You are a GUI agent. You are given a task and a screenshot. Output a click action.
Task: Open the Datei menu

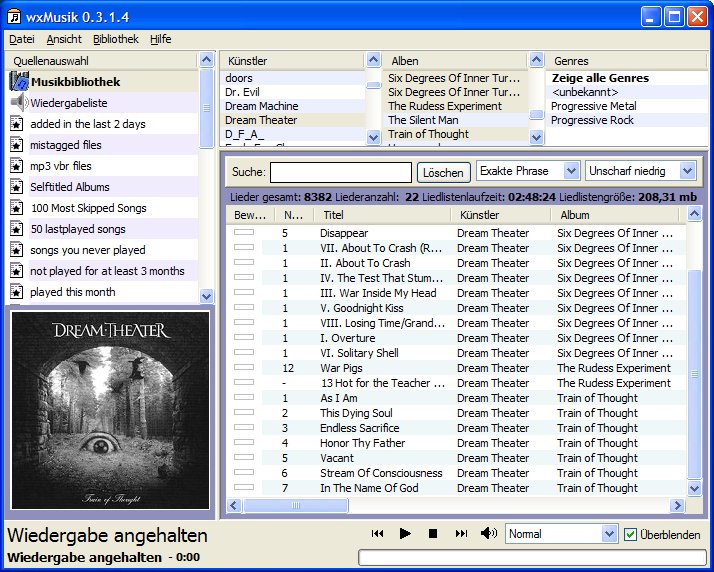pos(22,39)
